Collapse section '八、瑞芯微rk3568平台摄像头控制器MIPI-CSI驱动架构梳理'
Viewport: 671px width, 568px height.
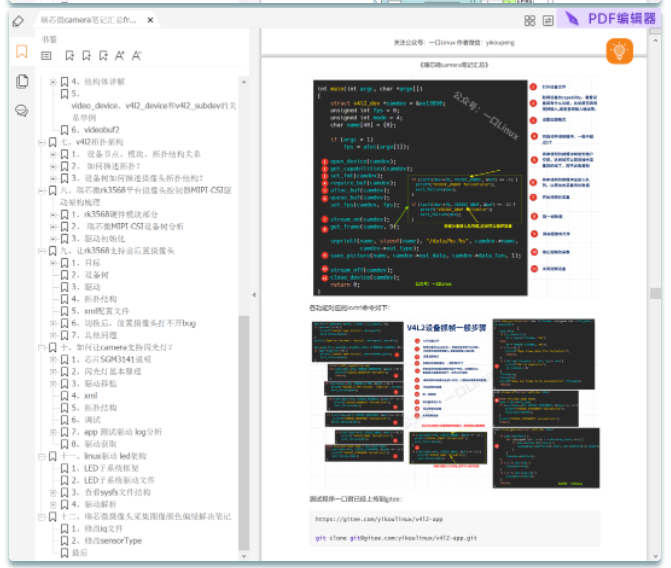click(41, 190)
